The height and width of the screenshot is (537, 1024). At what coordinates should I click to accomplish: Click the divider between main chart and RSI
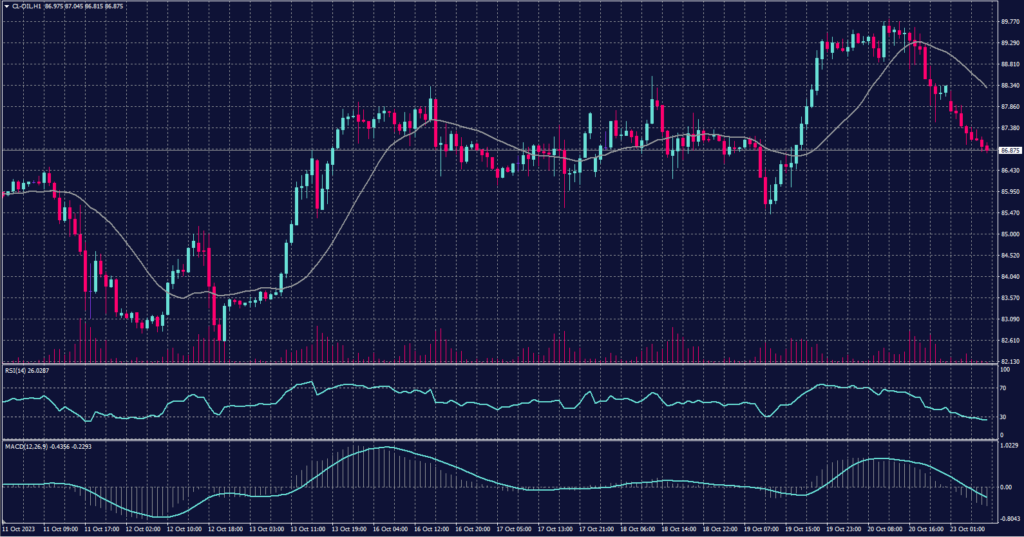[500, 364]
